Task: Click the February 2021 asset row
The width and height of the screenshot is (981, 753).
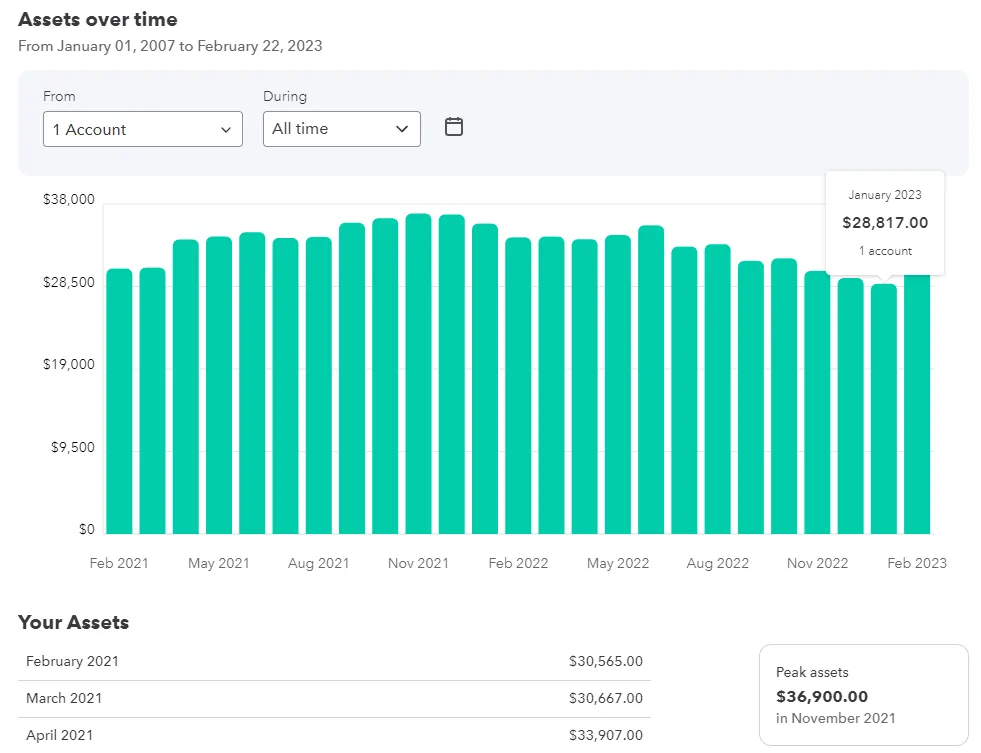Action: (334, 662)
